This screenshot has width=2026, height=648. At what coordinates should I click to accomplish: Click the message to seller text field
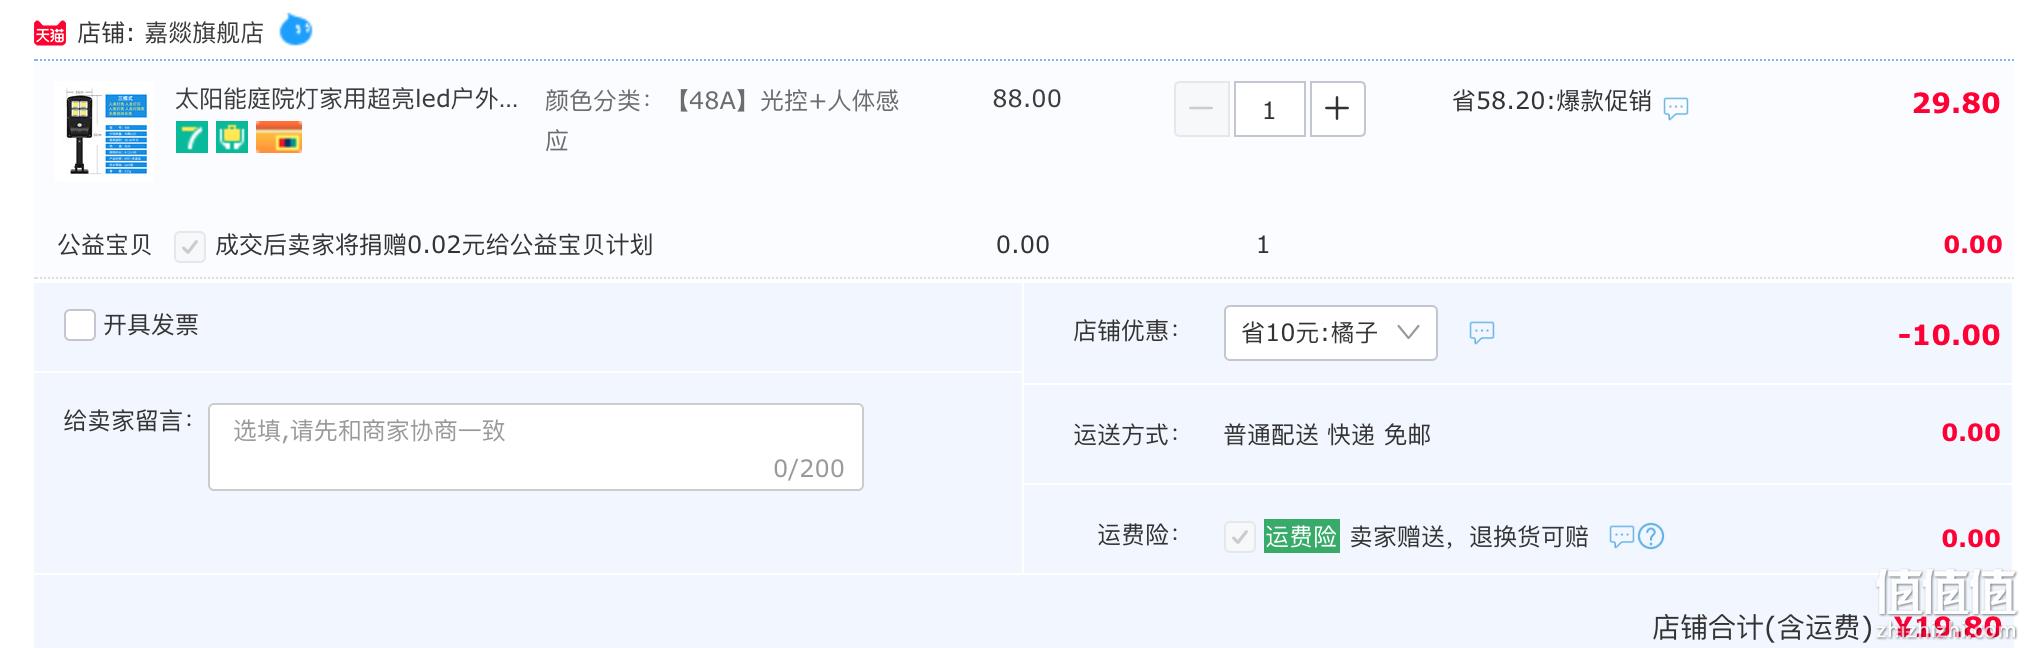[x=536, y=447]
